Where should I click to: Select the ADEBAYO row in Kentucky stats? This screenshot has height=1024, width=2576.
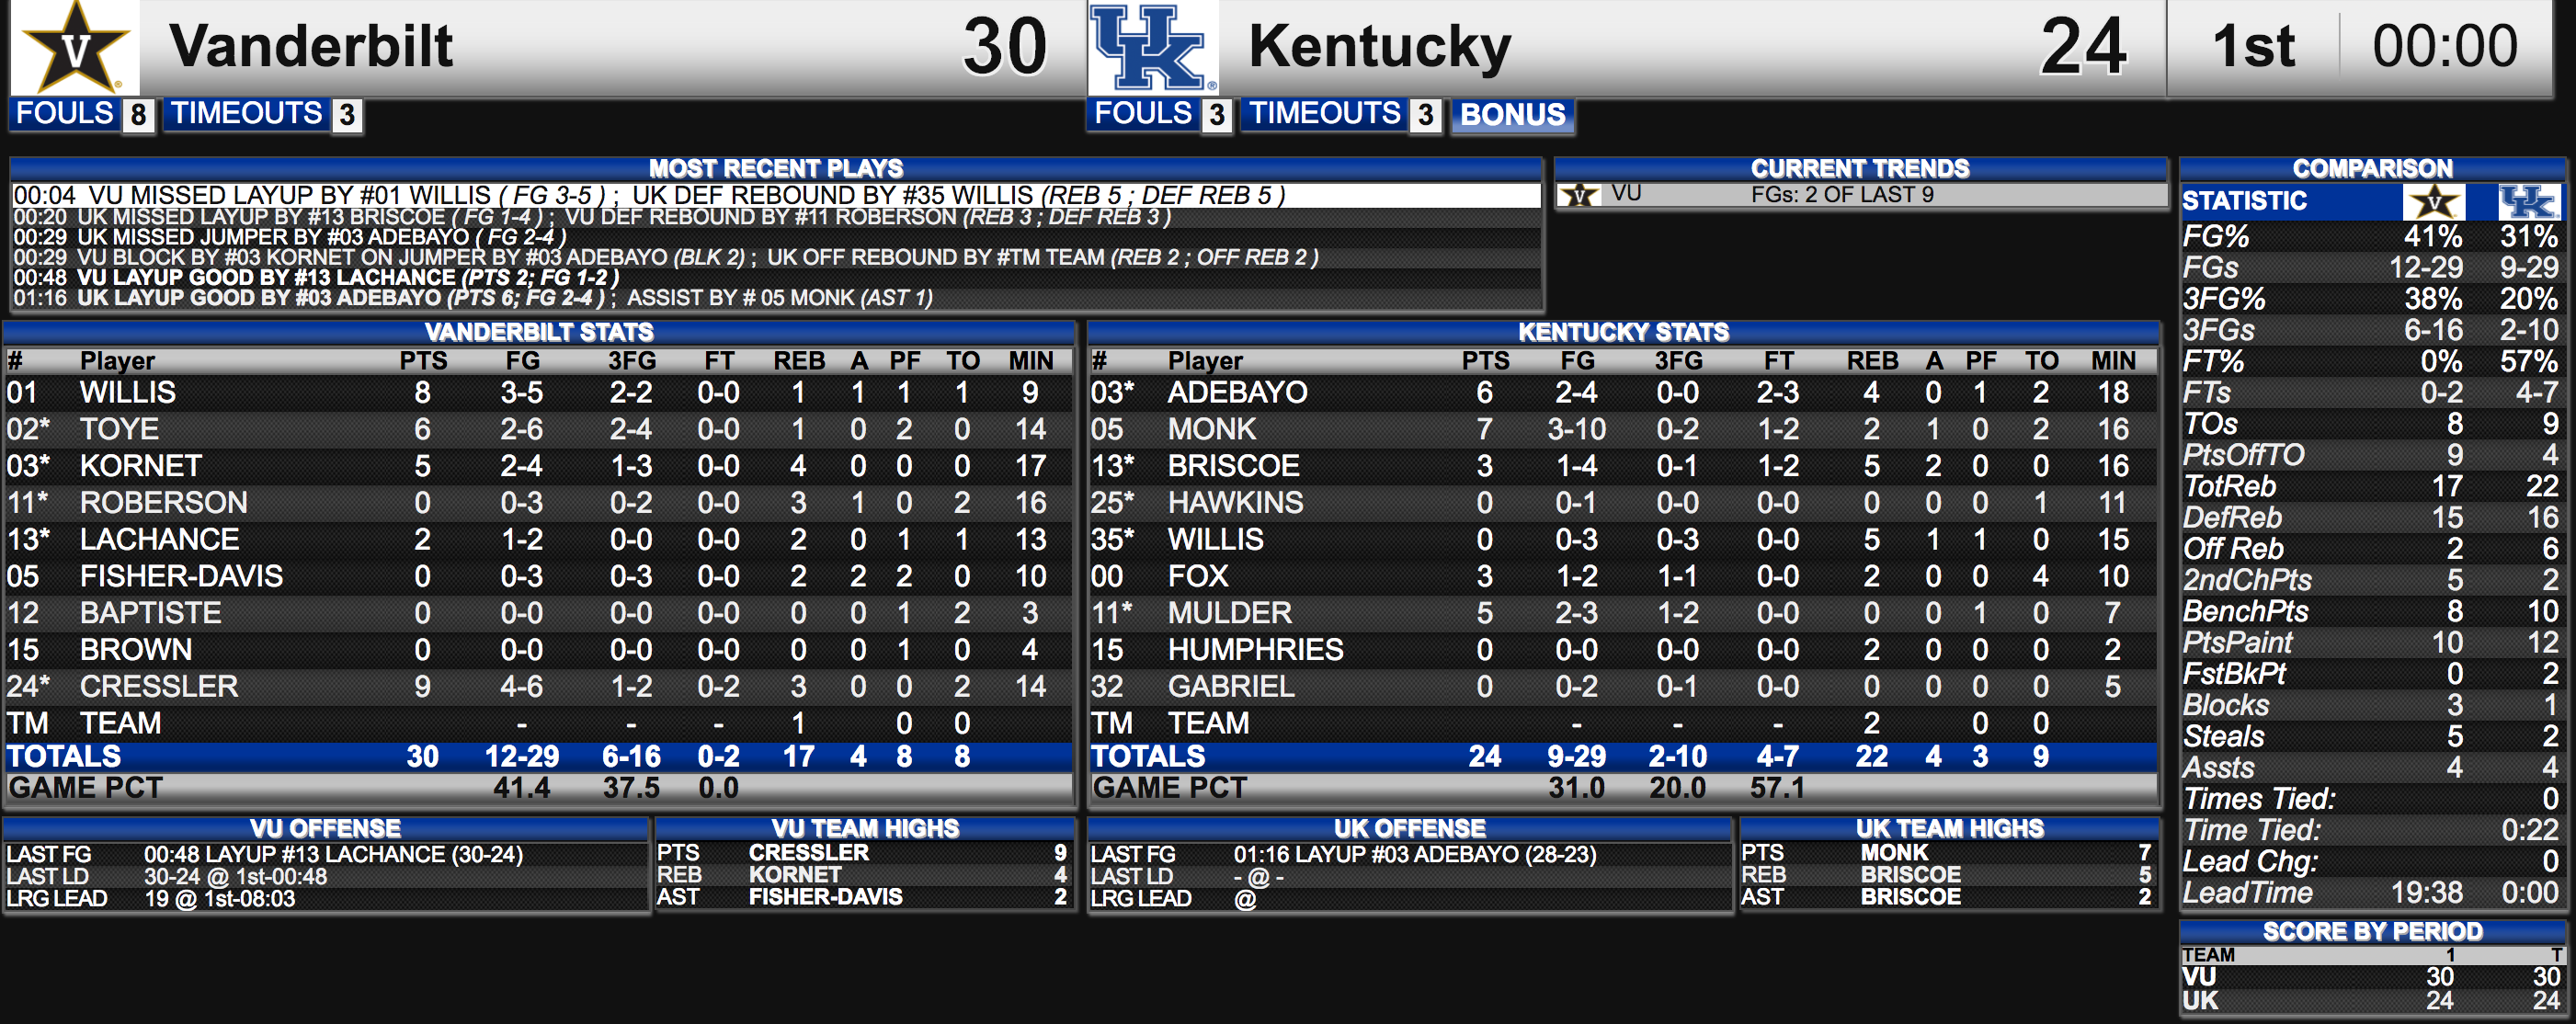click(1623, 392)
